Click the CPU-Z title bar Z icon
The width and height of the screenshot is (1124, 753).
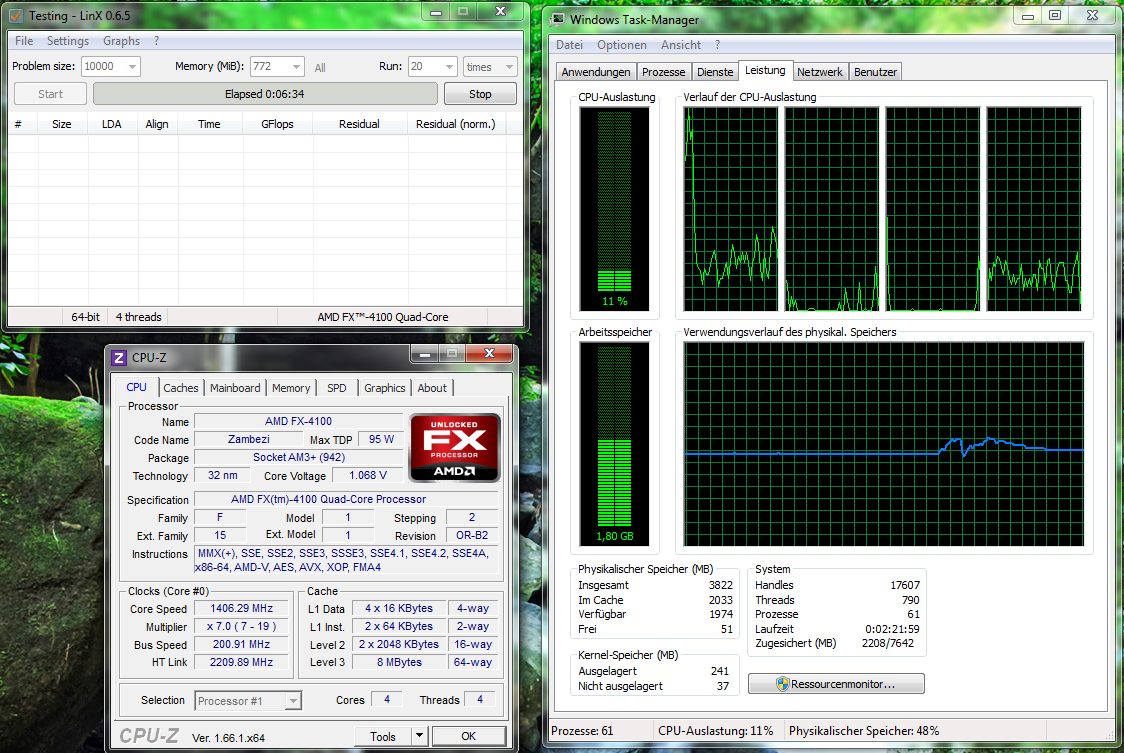click(x=119, y=357)
